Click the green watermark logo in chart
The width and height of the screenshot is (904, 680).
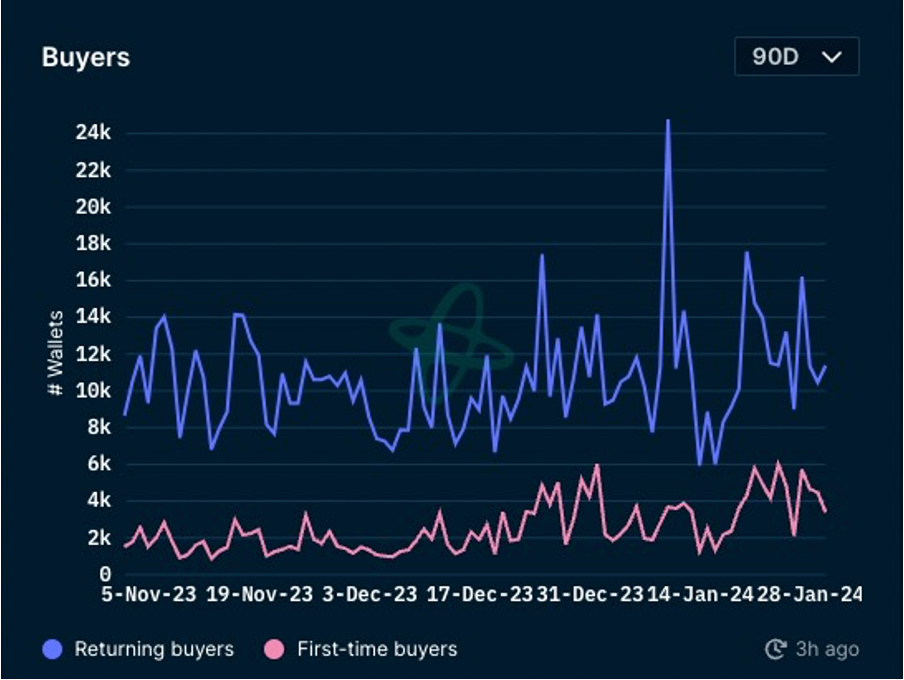point(451,340)
